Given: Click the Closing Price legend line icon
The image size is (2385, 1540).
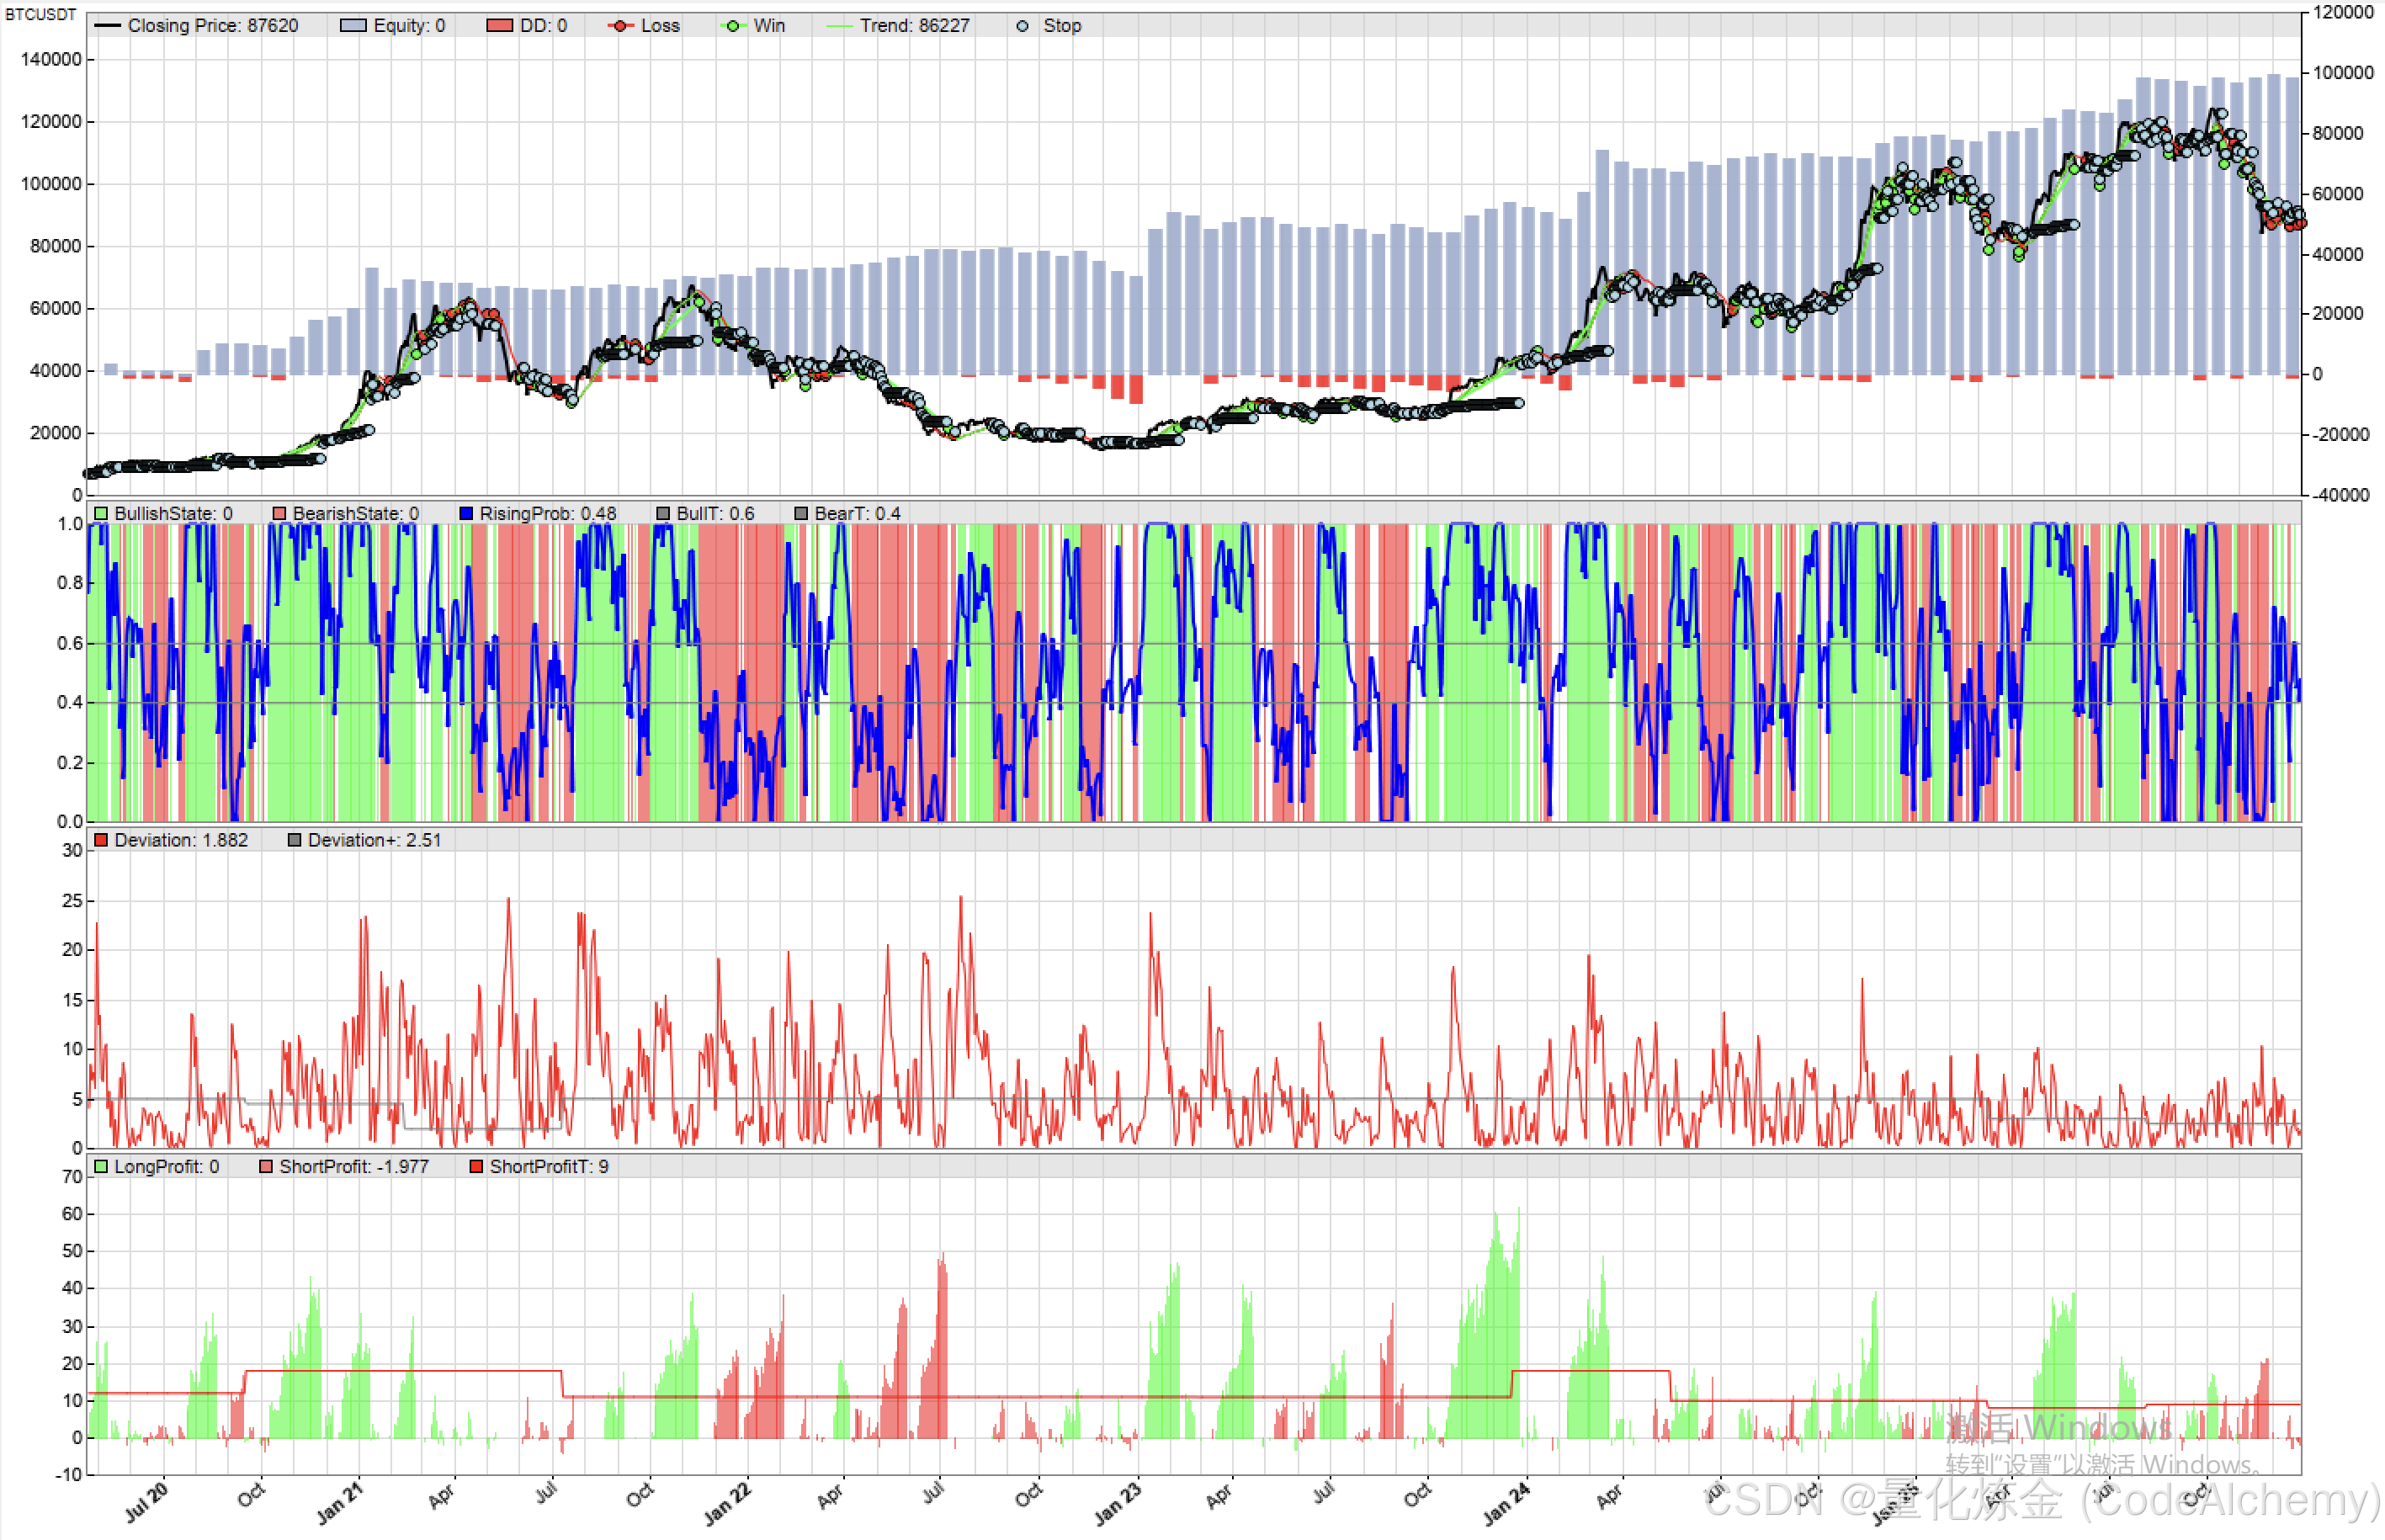Looking at the screenshot, I should (107, 26).
